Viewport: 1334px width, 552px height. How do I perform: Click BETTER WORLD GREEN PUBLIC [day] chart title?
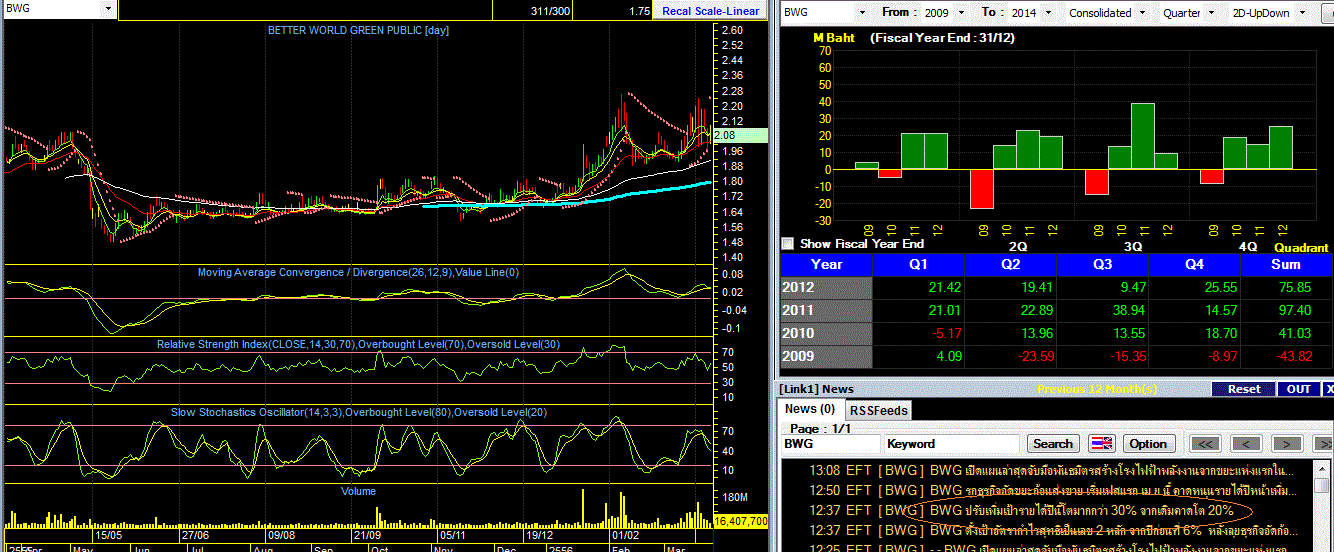(x=358, y=30)
